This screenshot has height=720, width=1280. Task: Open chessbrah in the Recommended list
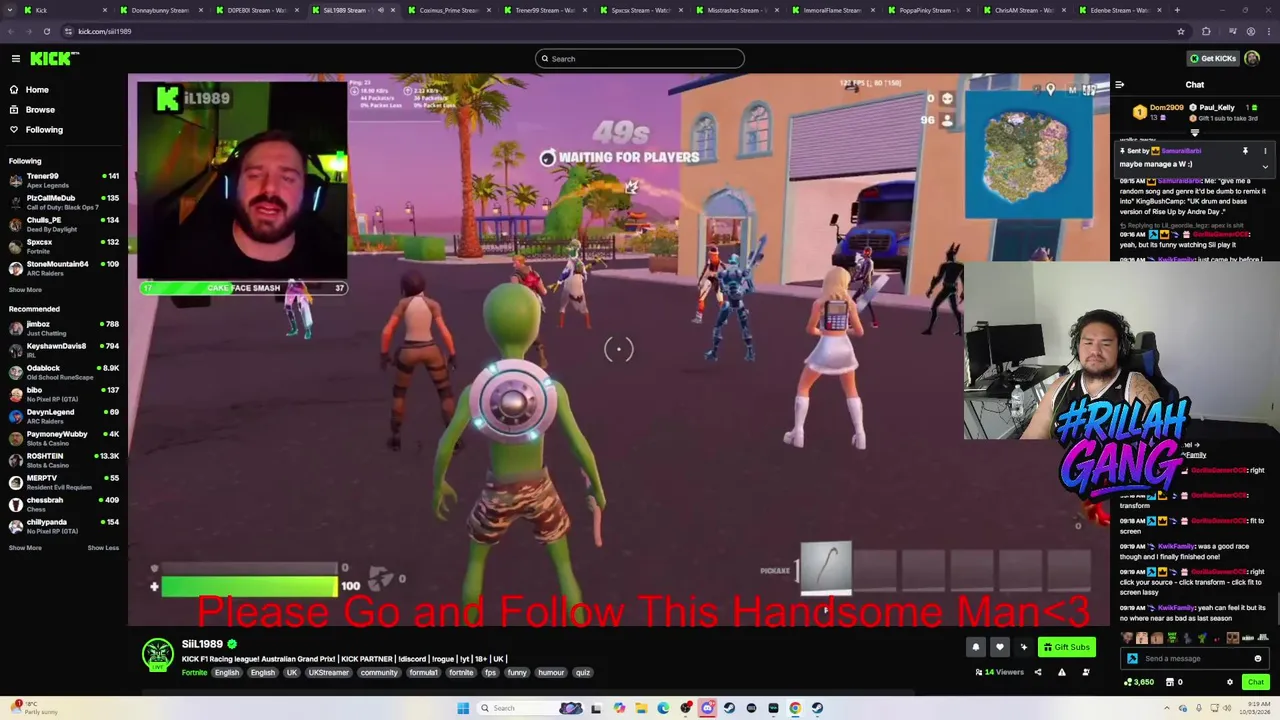64,504
